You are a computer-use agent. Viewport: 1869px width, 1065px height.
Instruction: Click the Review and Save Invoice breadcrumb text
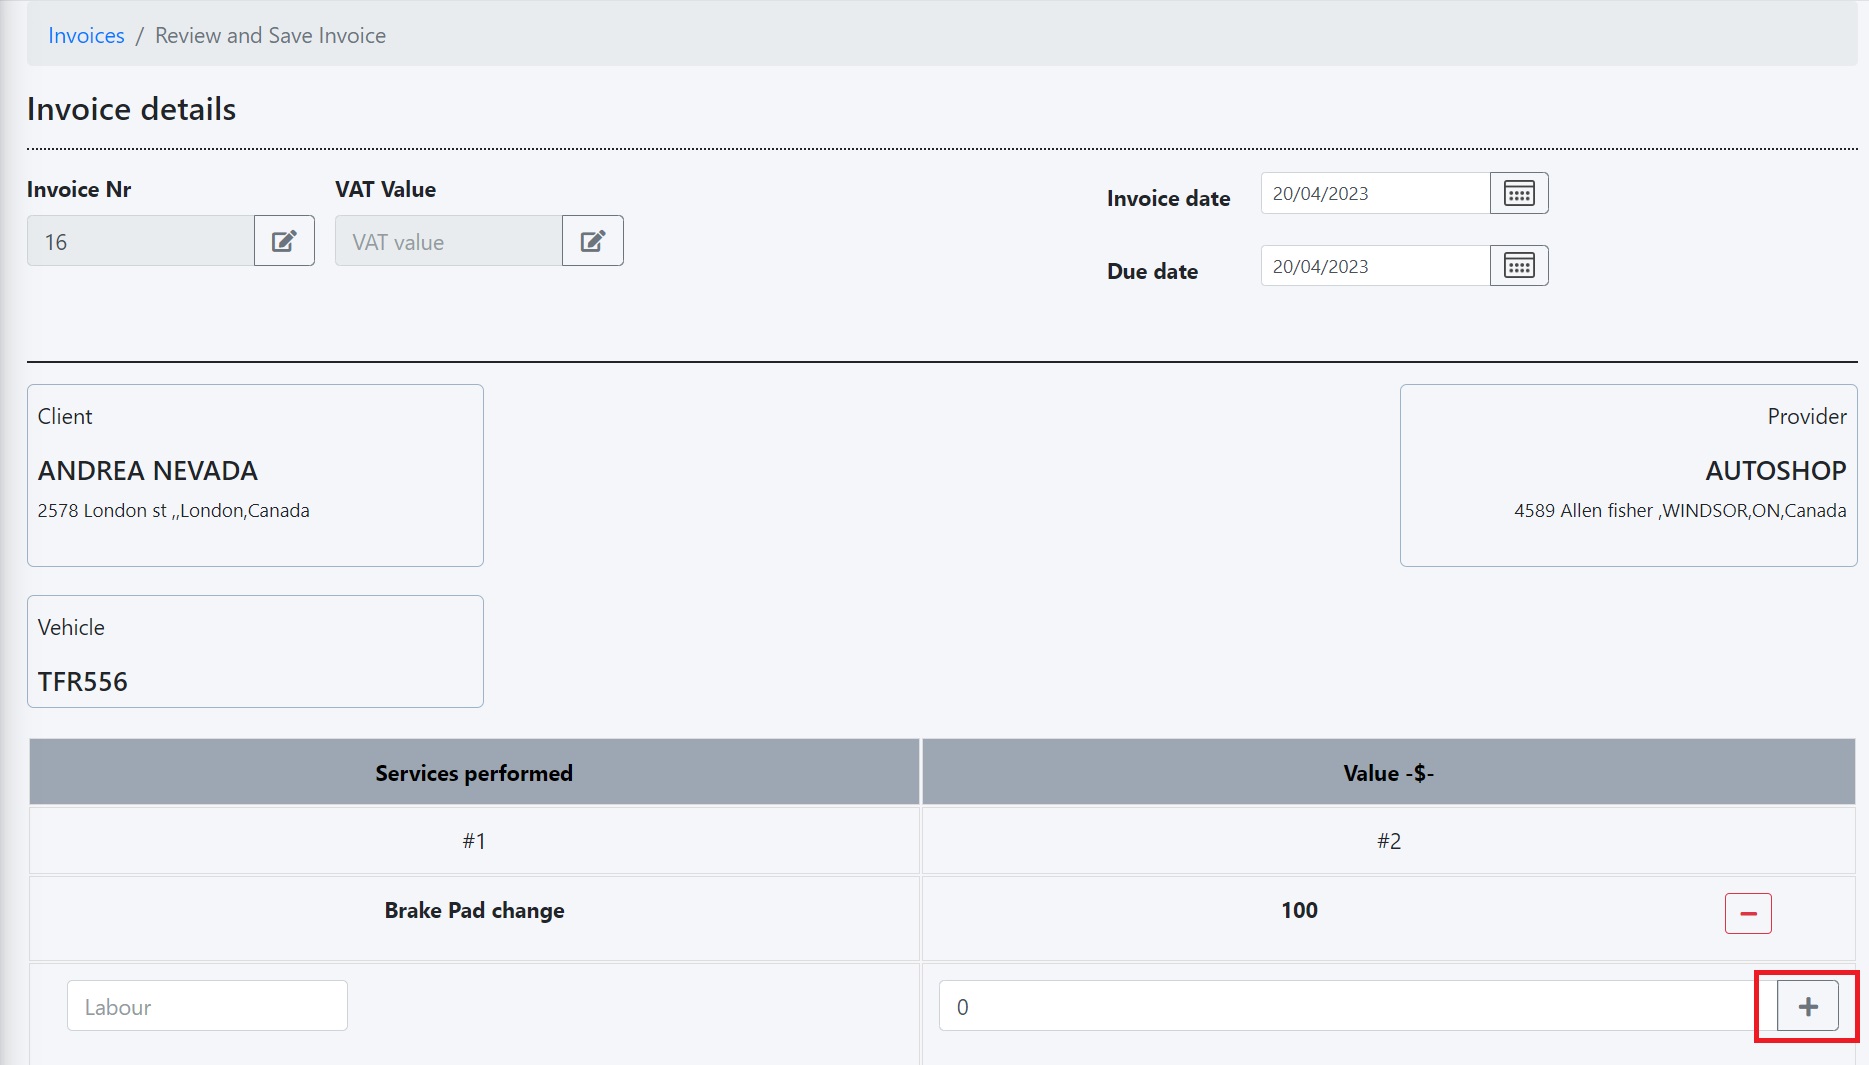pos(269,35)
